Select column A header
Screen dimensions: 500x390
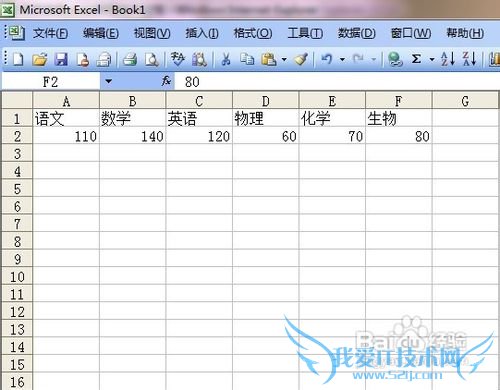click(x=66, y=101)
